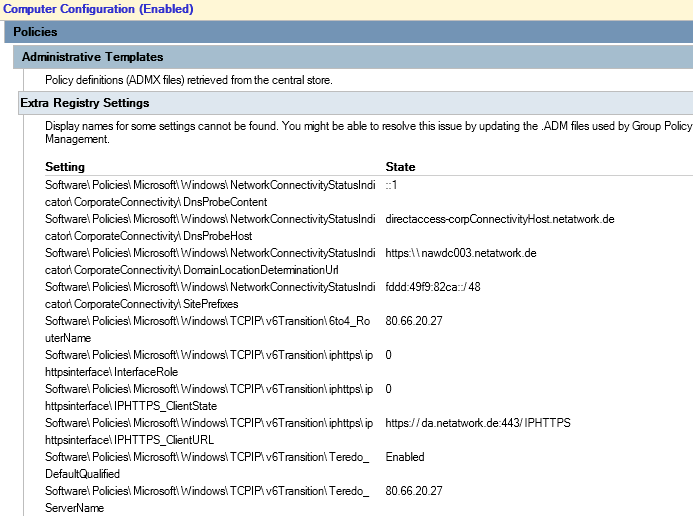Select the https:\\nawdc003.netatwork.de value
Viewport: 693px width, 516px height.
(x=461, y=253)
